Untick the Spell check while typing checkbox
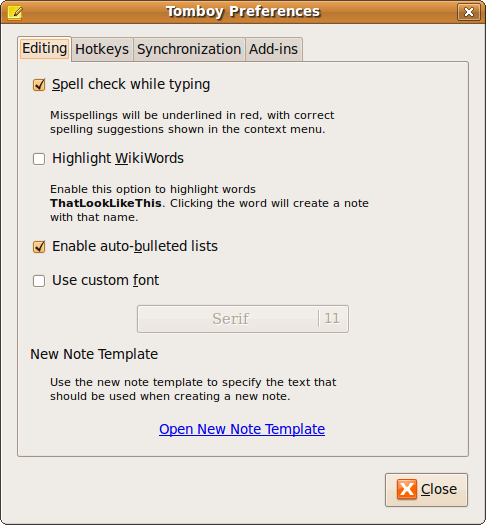 tap(39, 85)
